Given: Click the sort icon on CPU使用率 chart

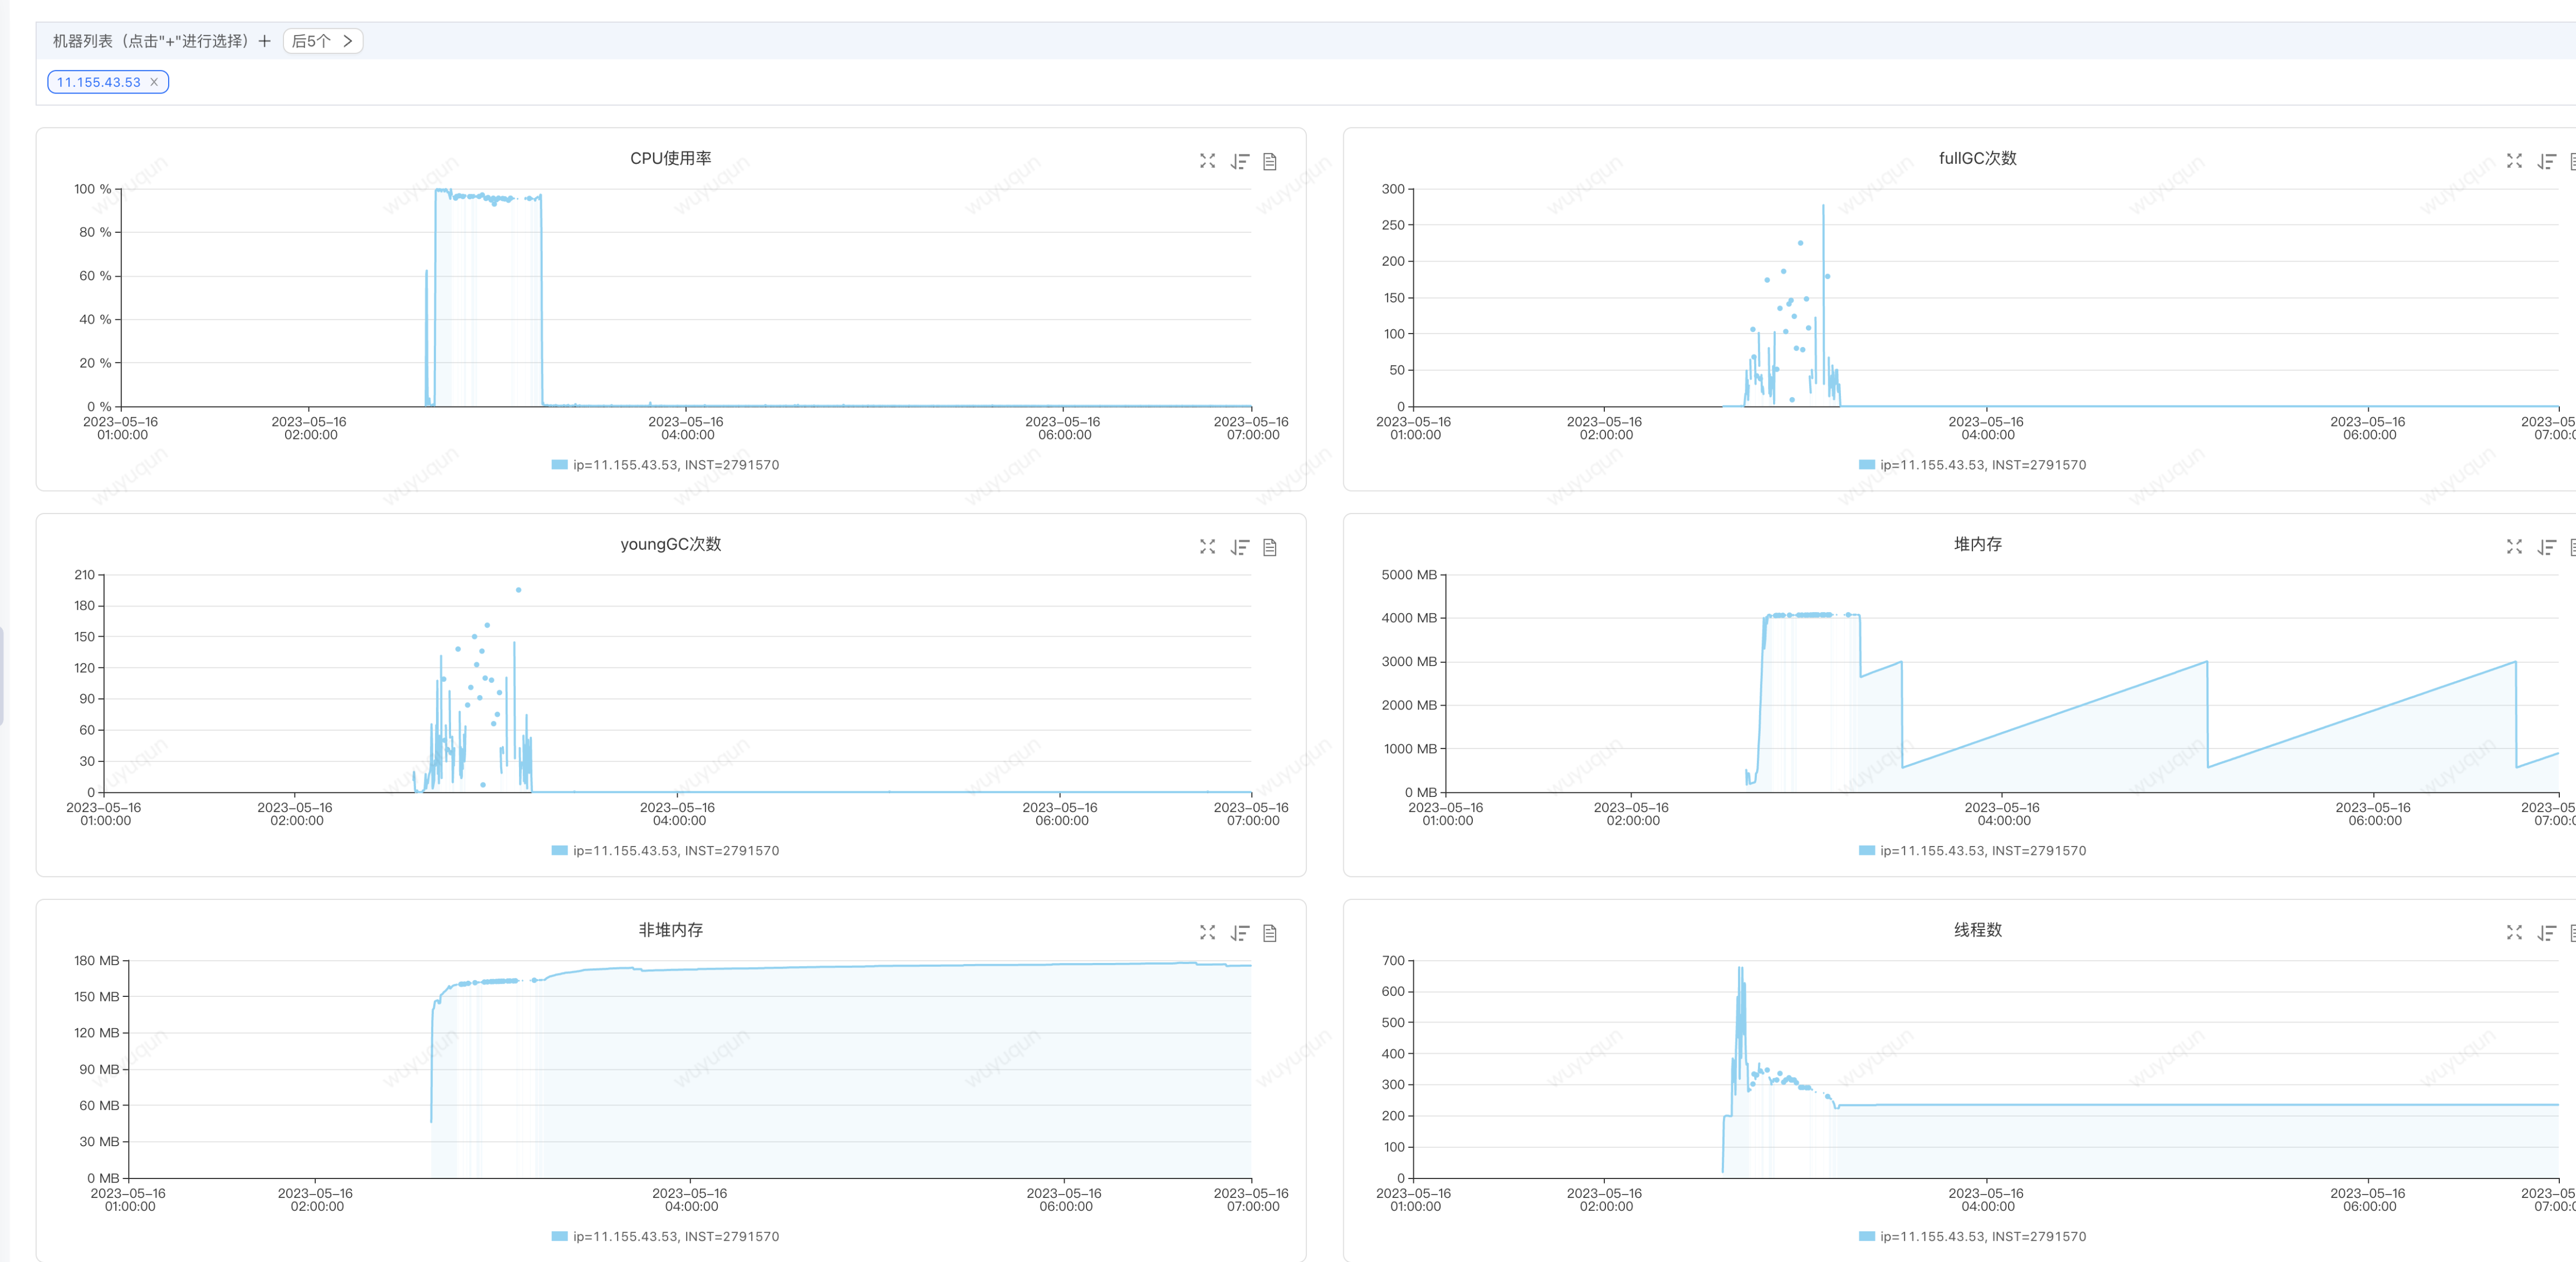Looking at the screenshot, I should (x=1240, y=161).
